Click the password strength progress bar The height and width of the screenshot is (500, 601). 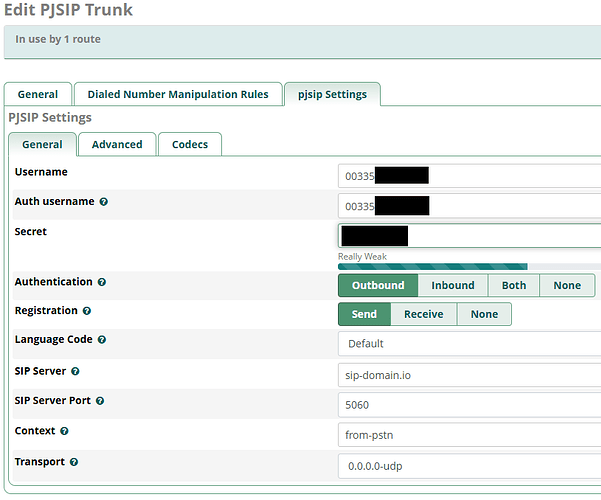coord(470,266)
